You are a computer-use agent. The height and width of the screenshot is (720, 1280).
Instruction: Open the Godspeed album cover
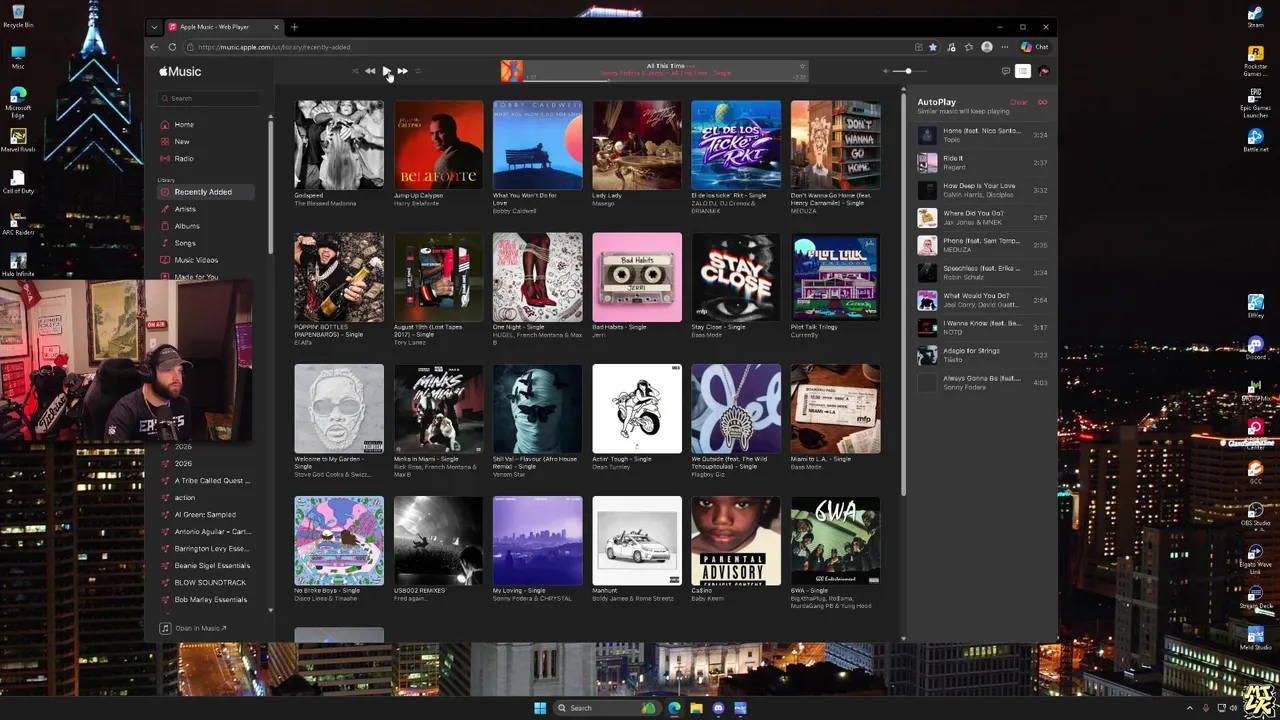coord(339,145)
